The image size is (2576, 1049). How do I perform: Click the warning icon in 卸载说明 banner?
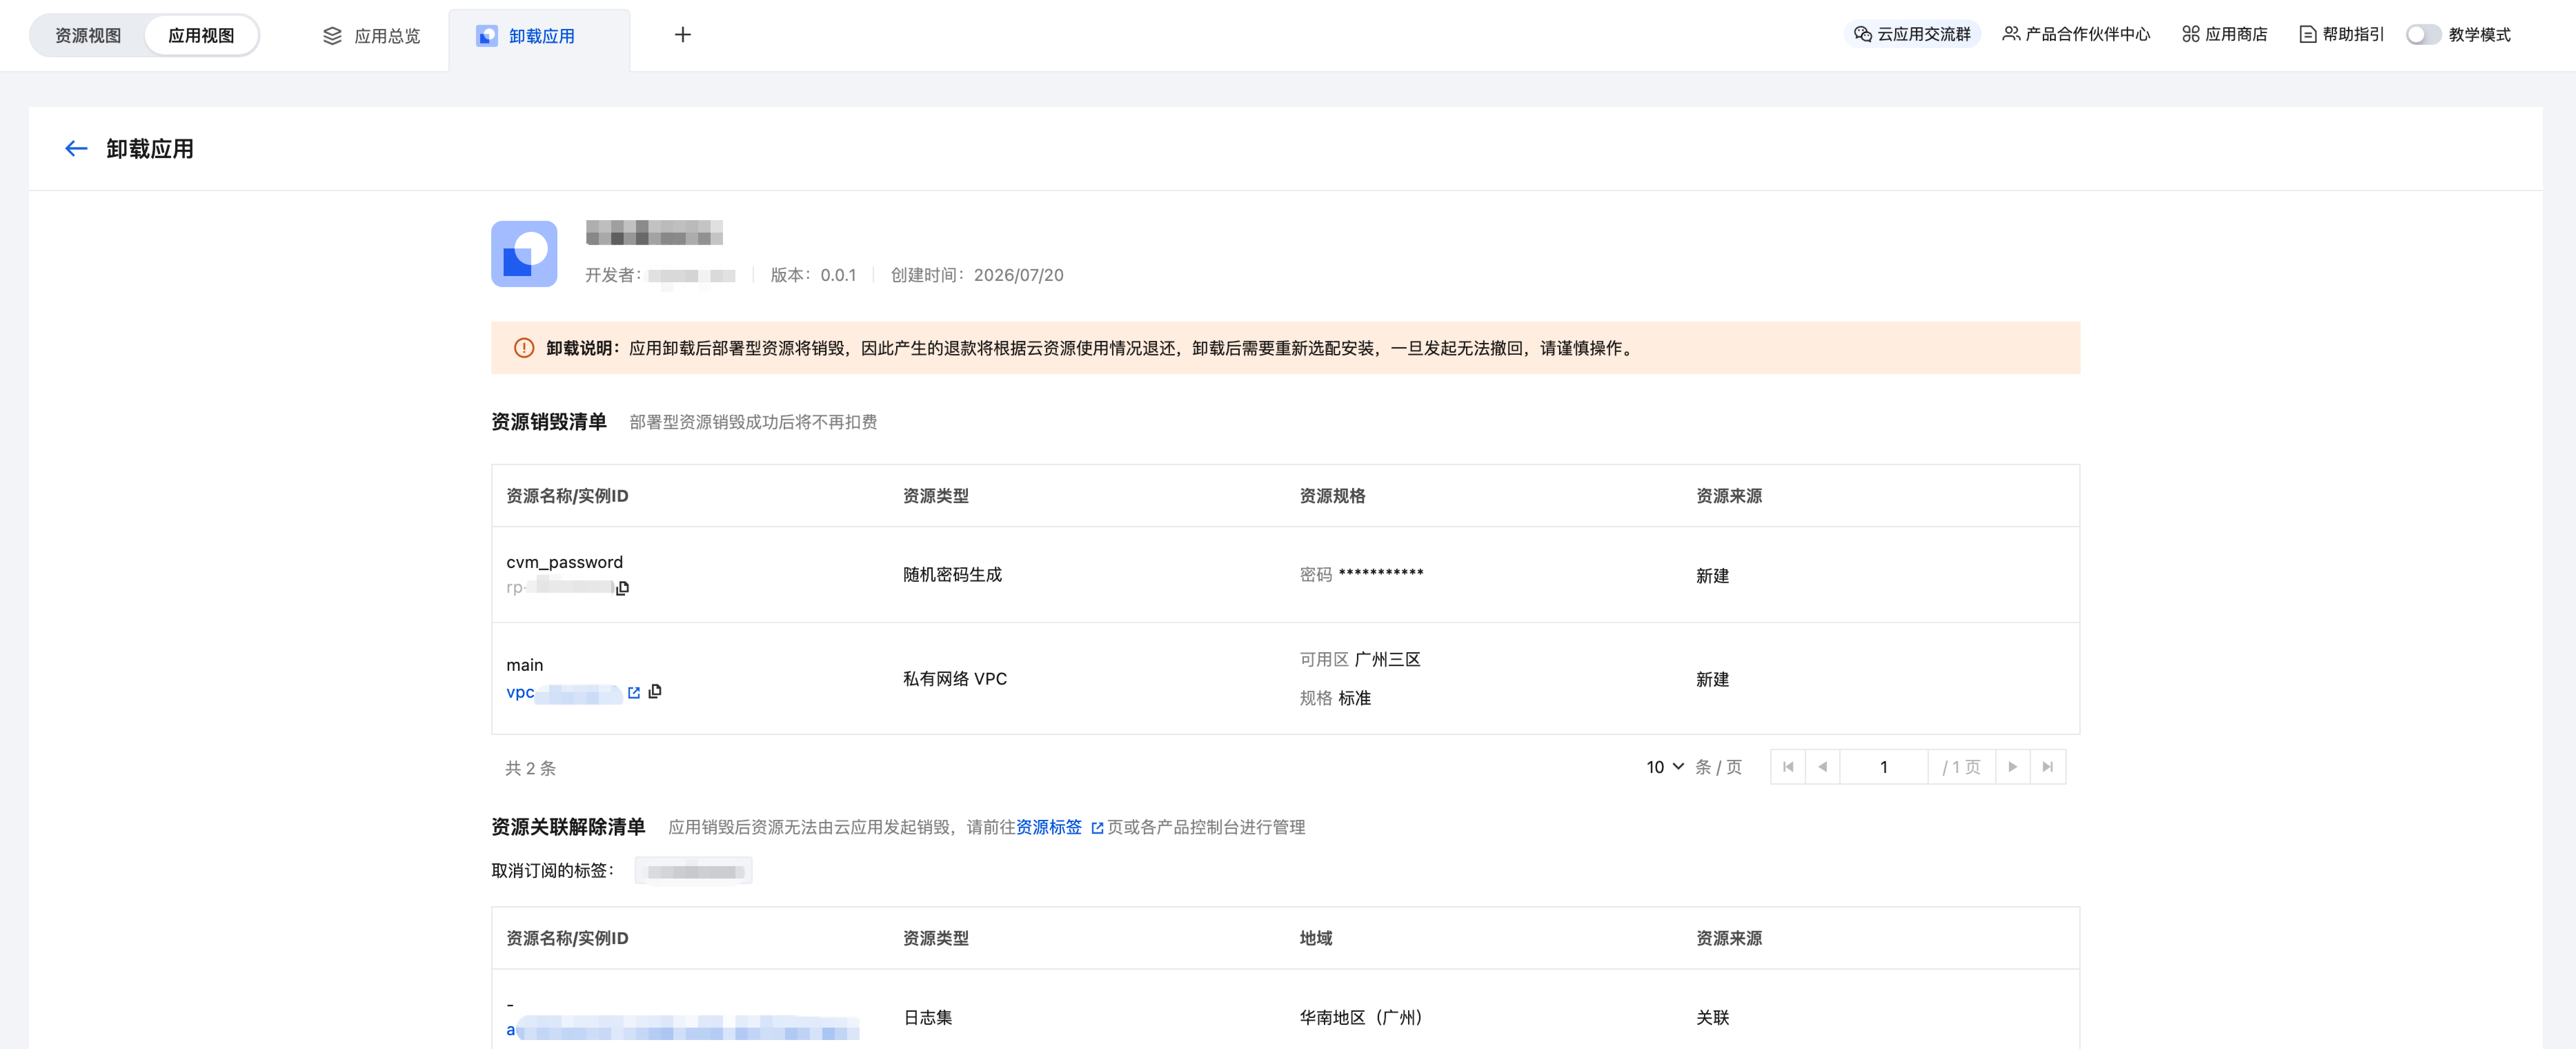[x=524, y=348]
